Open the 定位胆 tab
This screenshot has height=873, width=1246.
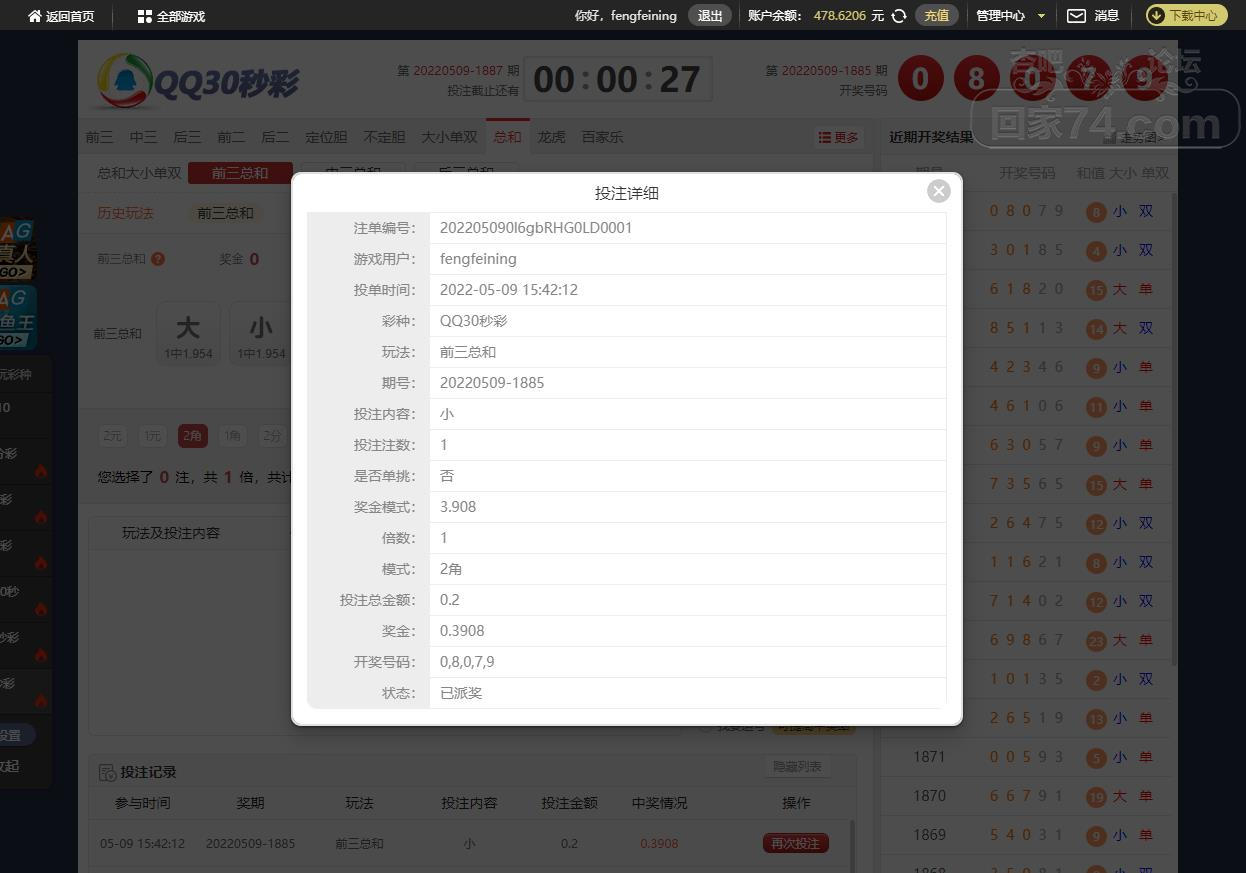coord(326,137)
